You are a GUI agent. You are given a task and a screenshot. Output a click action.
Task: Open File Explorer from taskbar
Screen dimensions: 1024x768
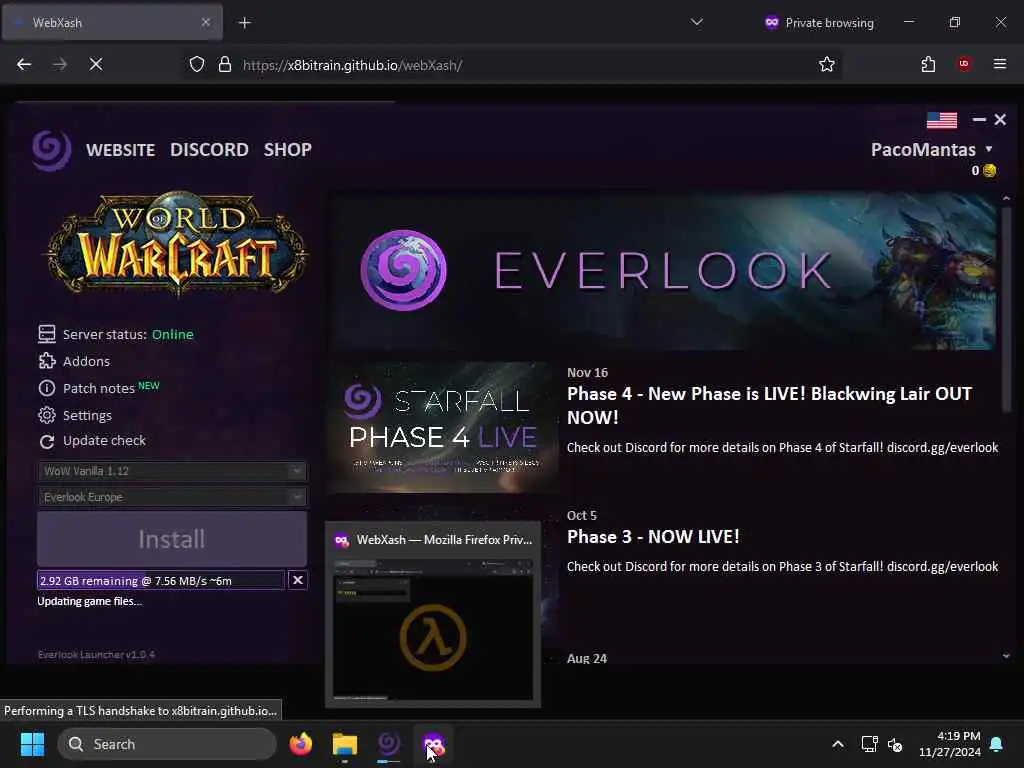pos(345,744)
